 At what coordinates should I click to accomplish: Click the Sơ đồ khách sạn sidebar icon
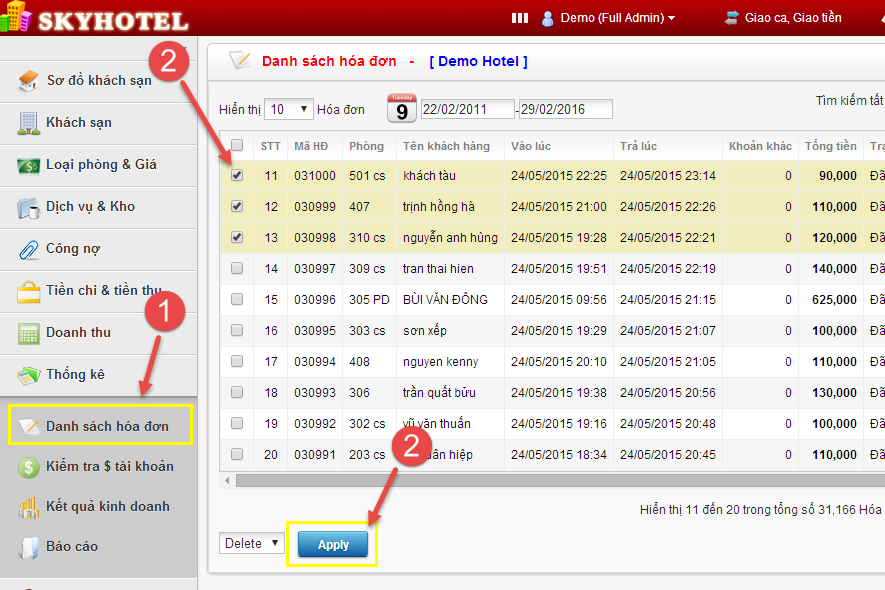[29, 81]
